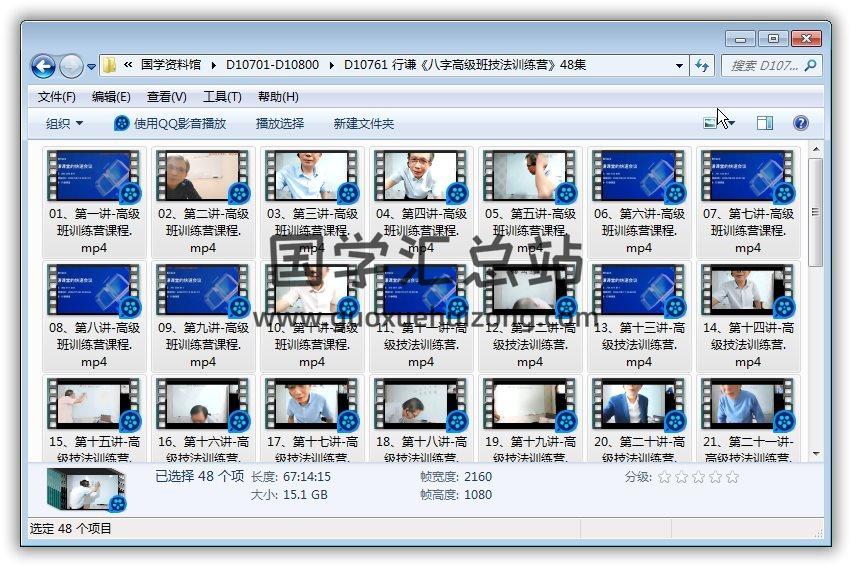Select video thumbnail 05、第五讲

pos(530,176)
